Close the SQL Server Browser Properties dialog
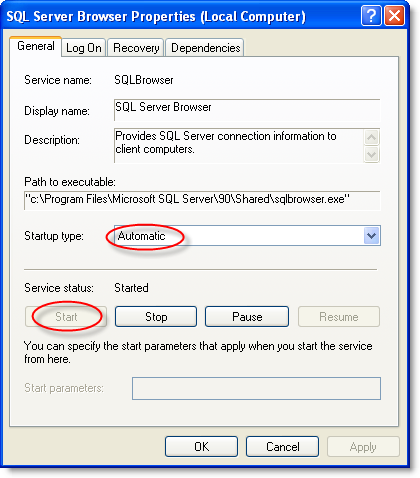The image size is (420, 478). coord(394,16)
